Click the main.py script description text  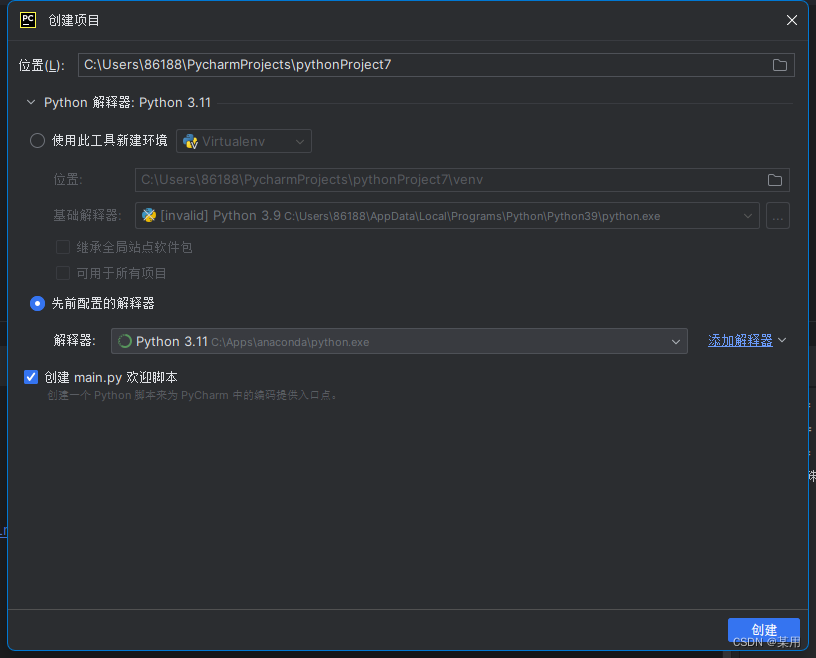point(194,396)
